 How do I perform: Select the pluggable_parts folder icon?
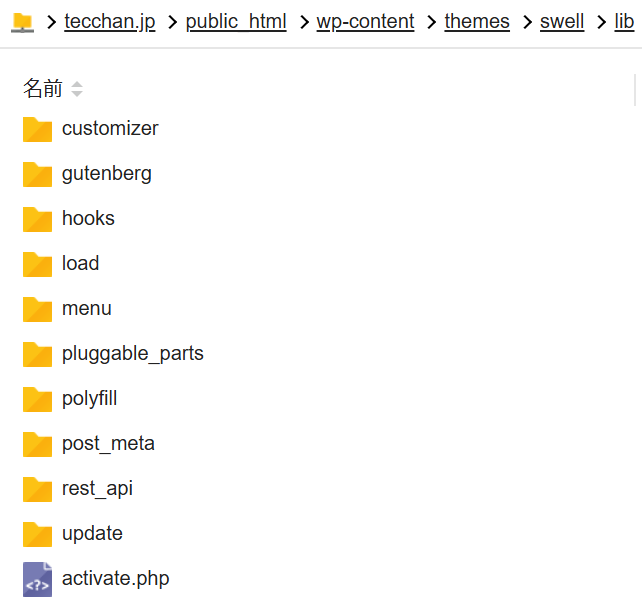37,355
